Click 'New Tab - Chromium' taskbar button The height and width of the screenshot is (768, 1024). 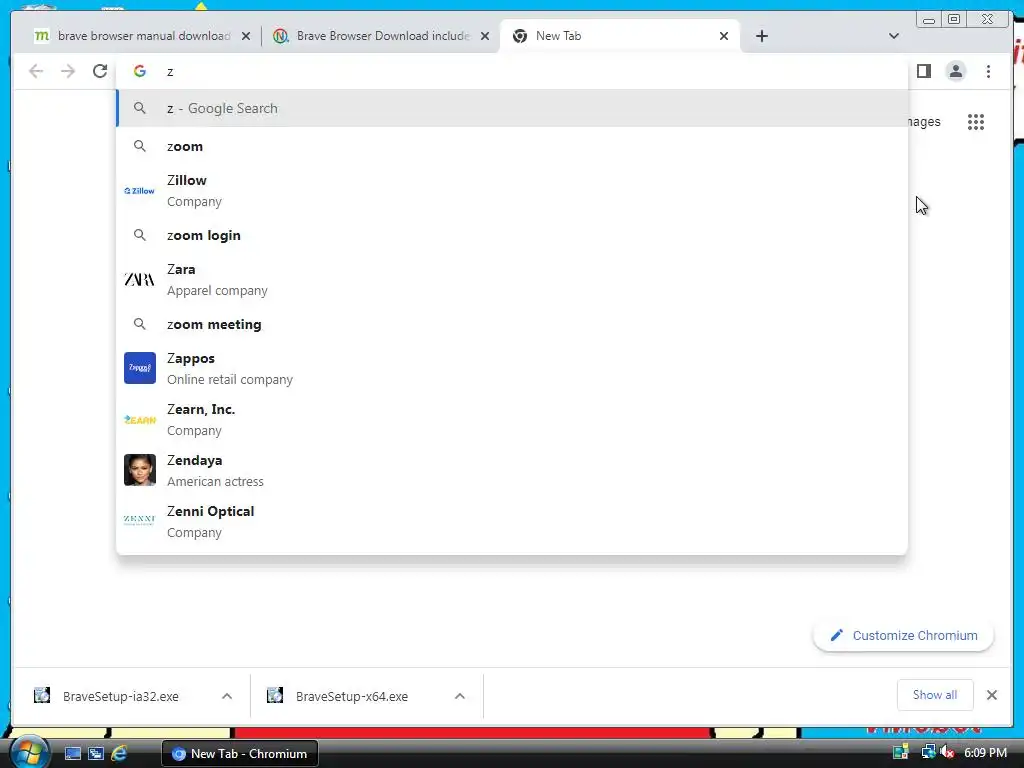[240, 754]
